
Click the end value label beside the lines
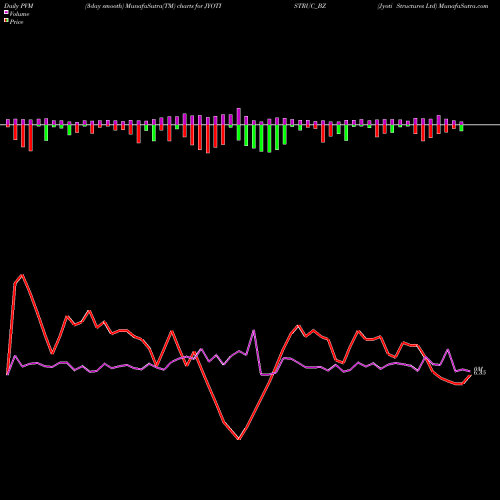480,371
